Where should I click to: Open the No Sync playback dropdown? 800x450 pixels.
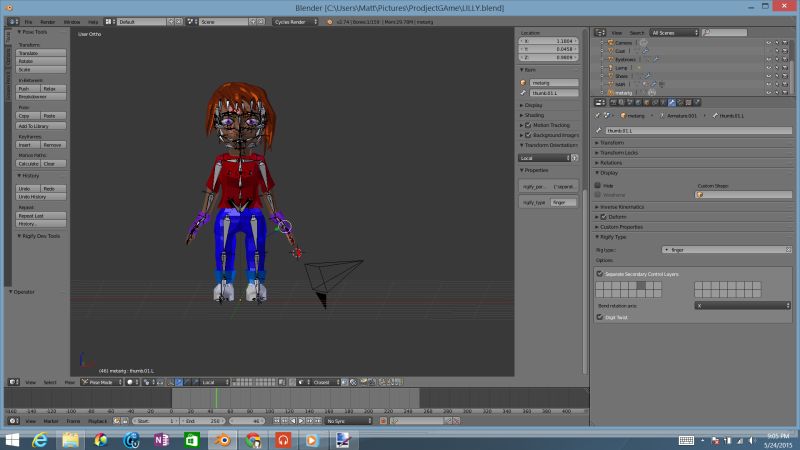point(349,421)
